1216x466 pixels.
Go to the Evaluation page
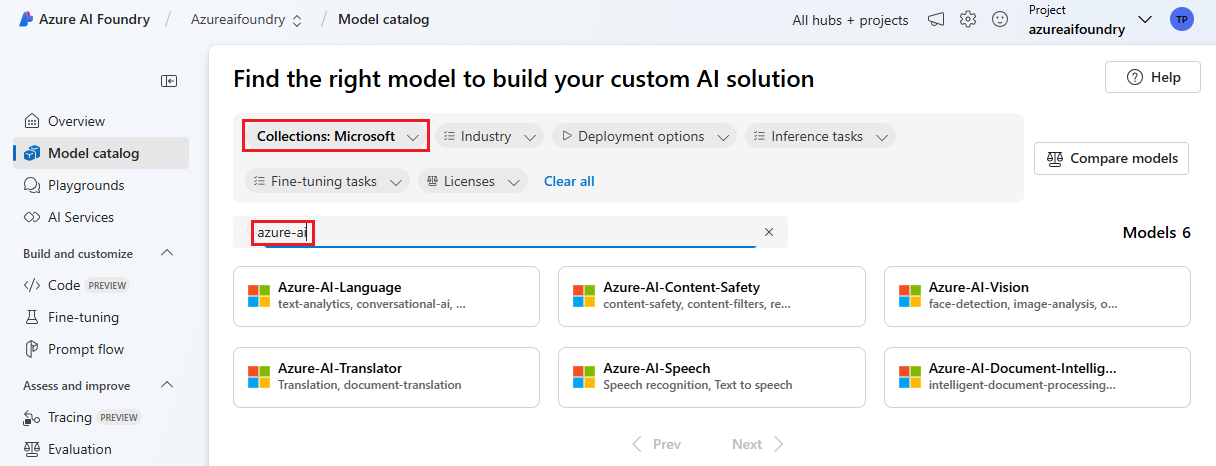(x=80, y=449)
